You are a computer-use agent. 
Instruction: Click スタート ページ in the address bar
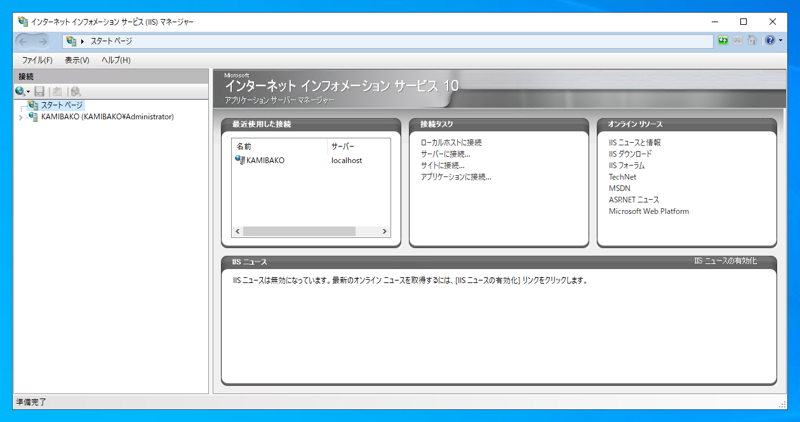point(111,41)
